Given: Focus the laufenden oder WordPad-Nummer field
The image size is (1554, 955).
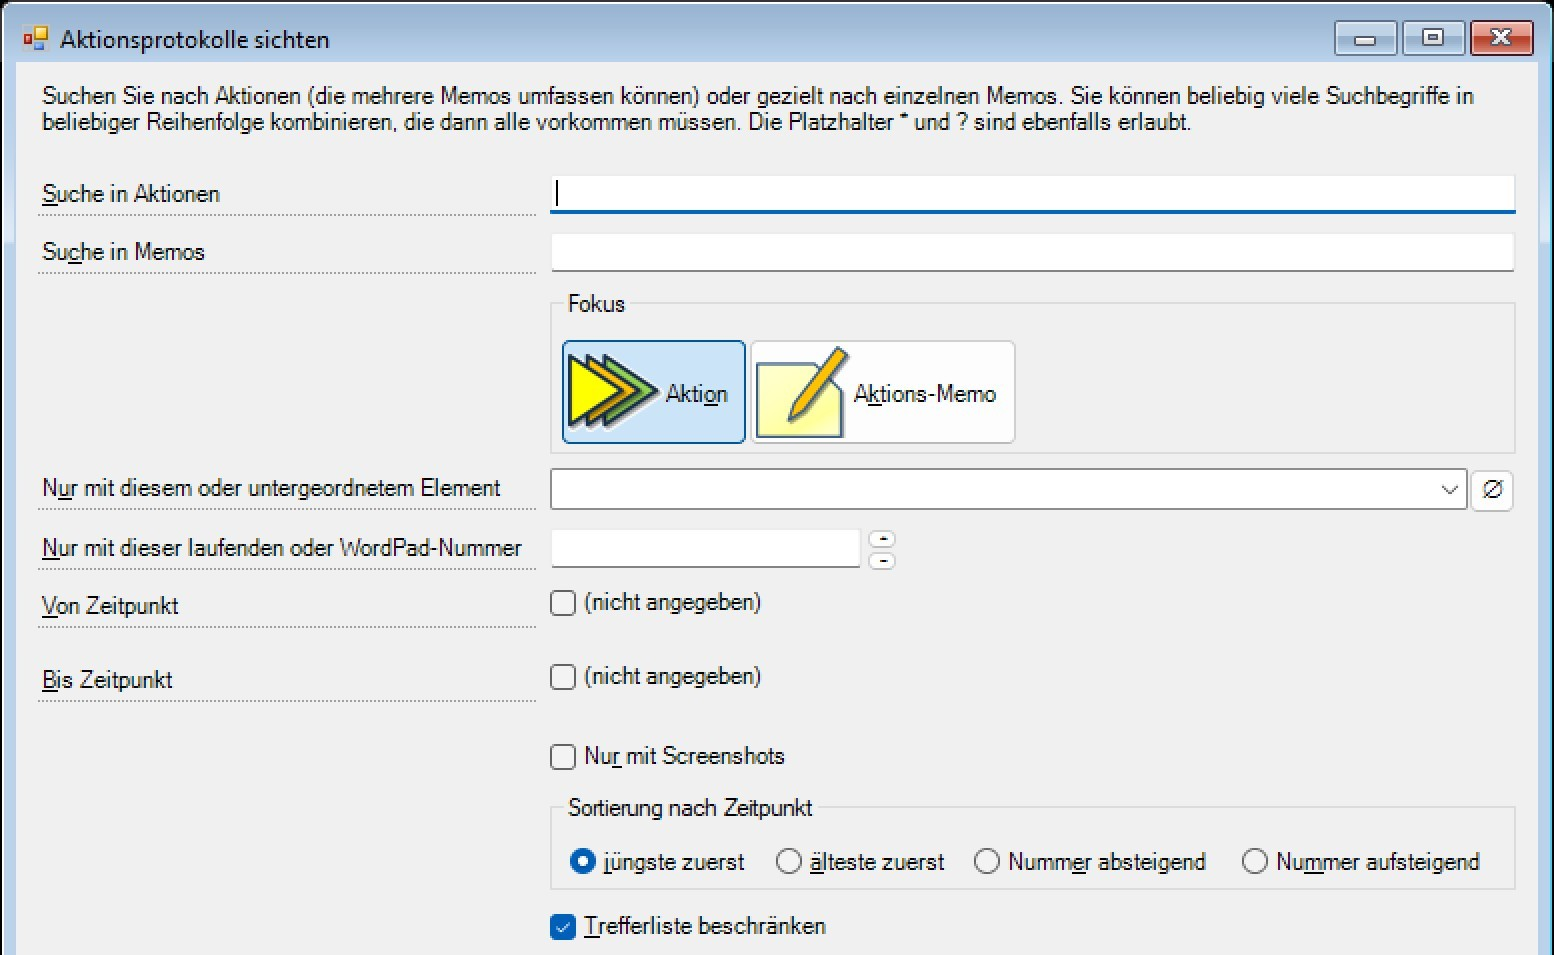Looking at the screenshot, I should 705,548.
